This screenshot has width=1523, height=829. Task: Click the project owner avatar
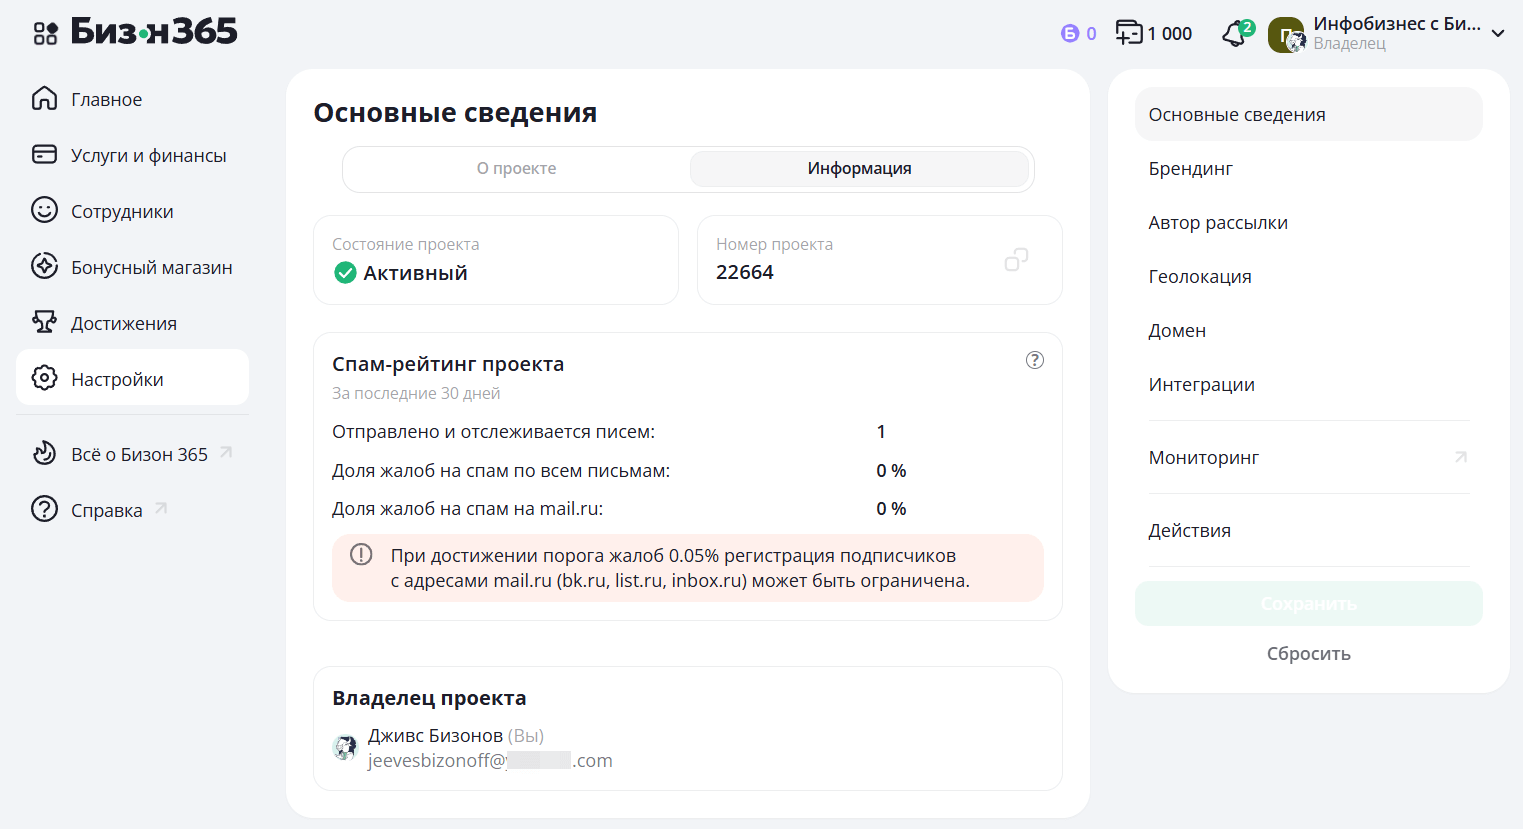click(x=345, y=747)
